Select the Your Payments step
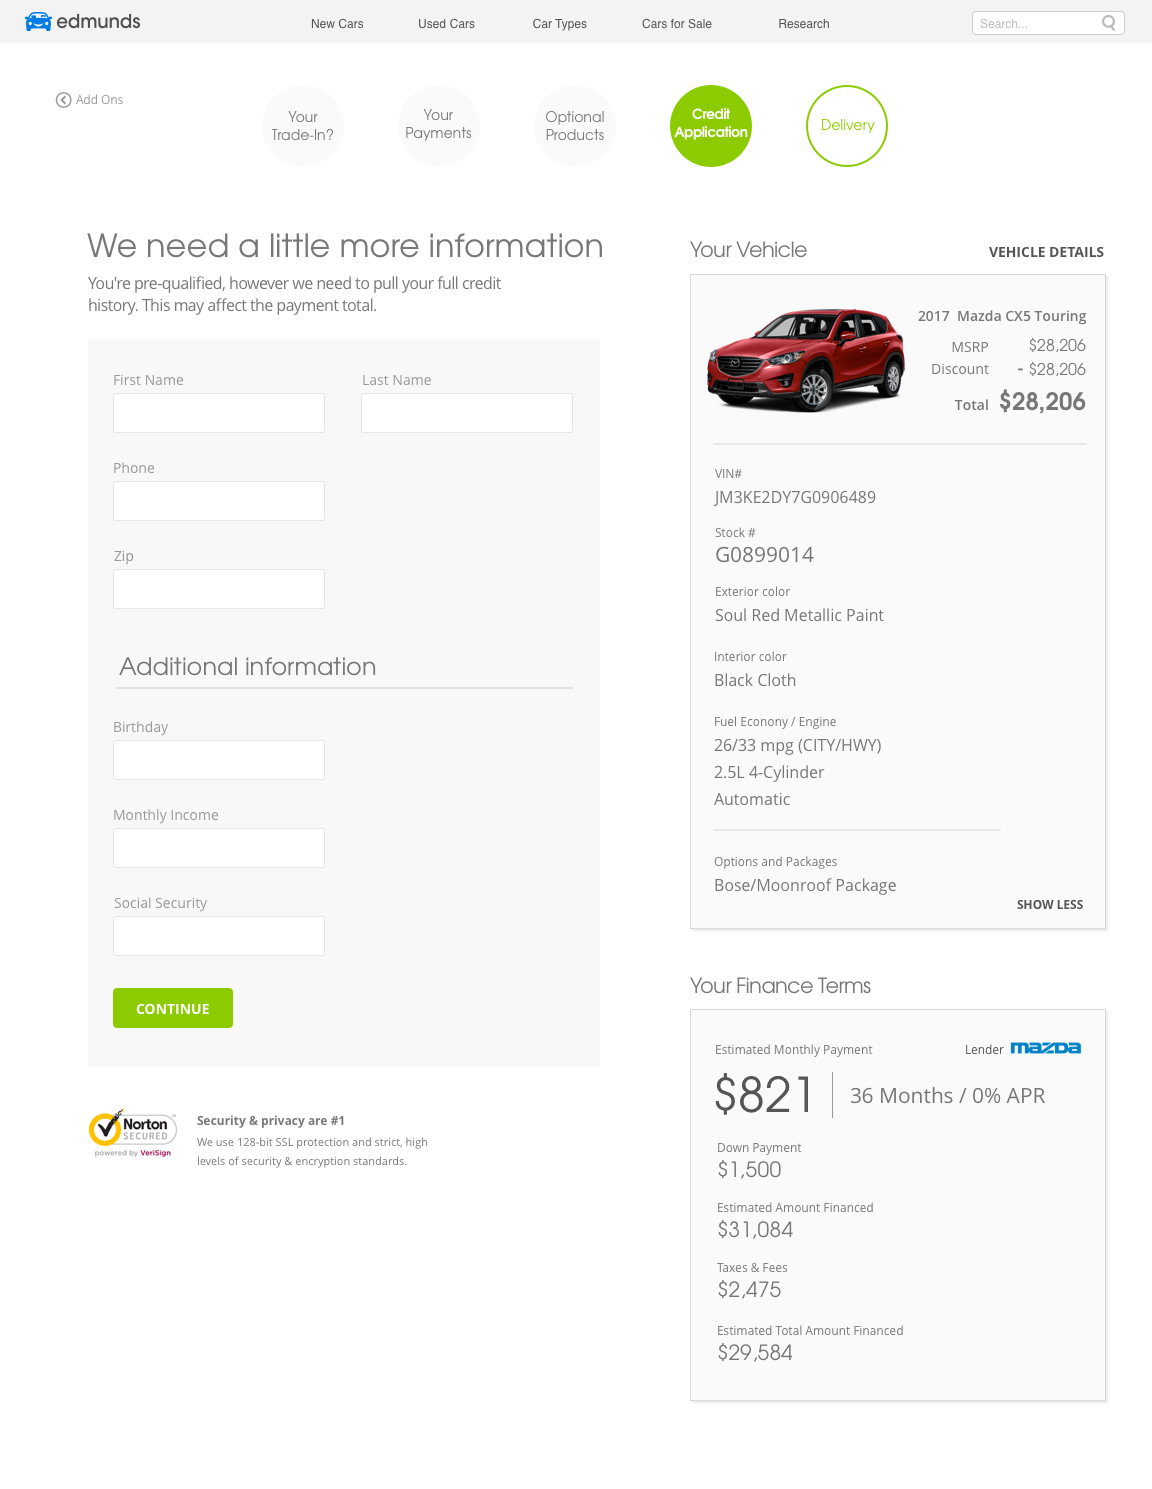This screenshot has height=1489, width=1152. pyautogui.click(x=438, y=125)
